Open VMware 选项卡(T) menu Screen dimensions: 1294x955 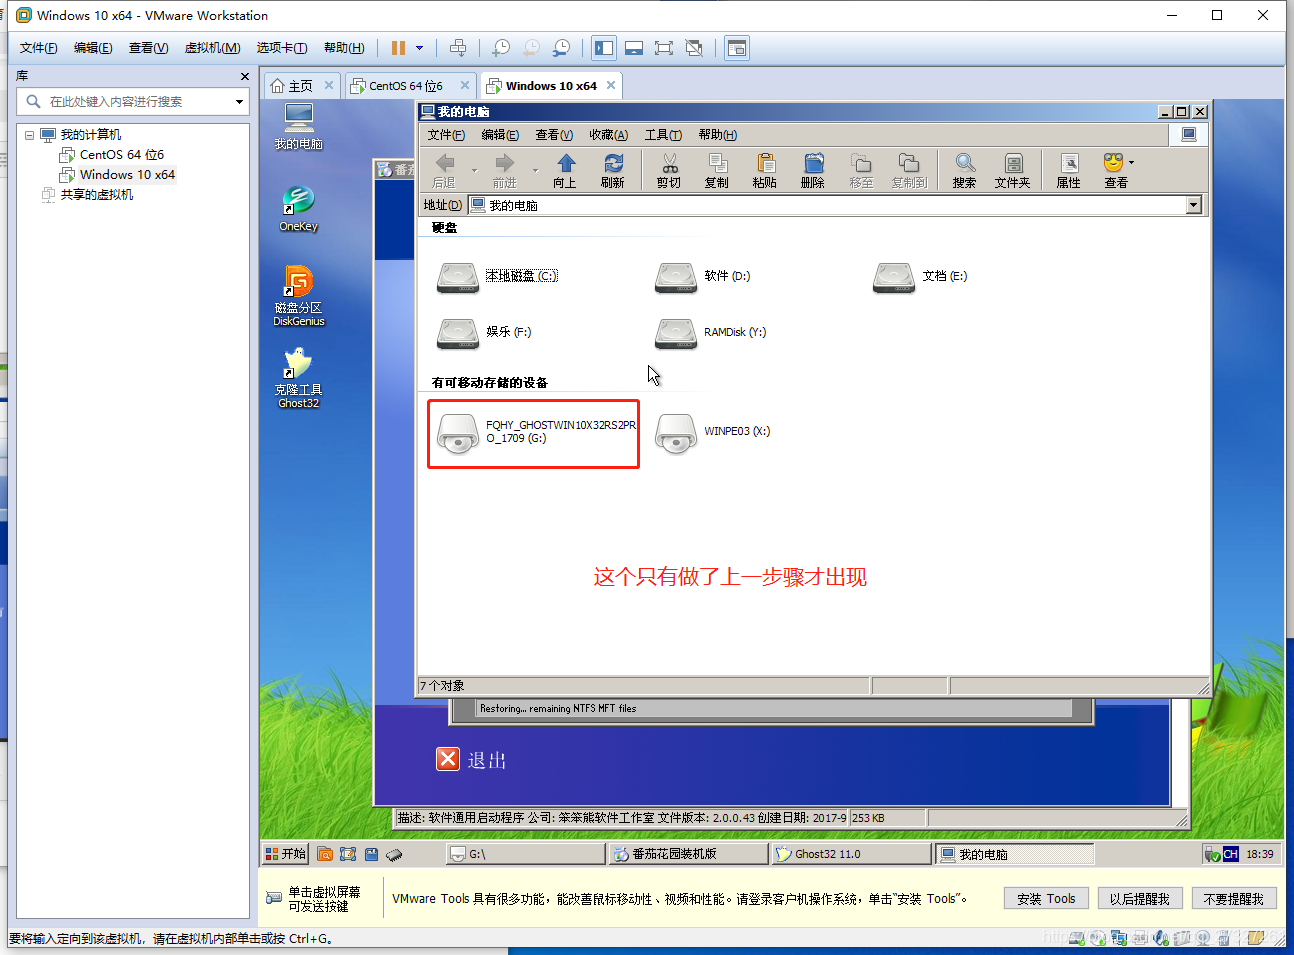281,48
